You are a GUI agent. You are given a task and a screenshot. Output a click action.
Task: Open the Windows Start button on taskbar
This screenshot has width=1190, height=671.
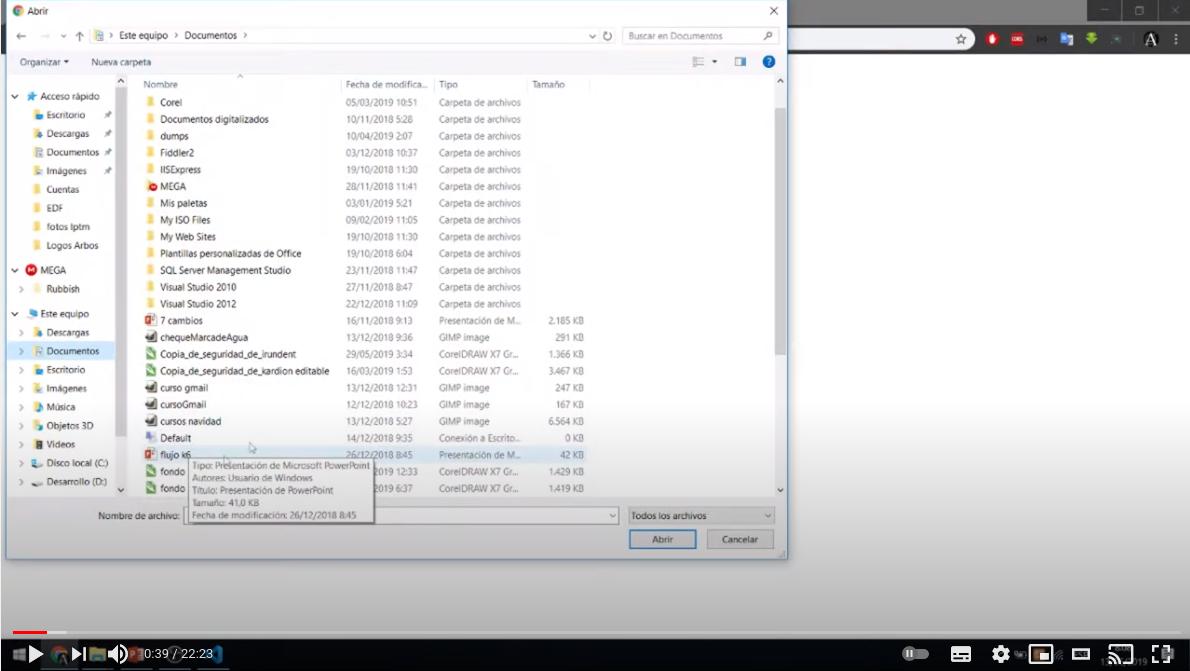tap(17, 654)
